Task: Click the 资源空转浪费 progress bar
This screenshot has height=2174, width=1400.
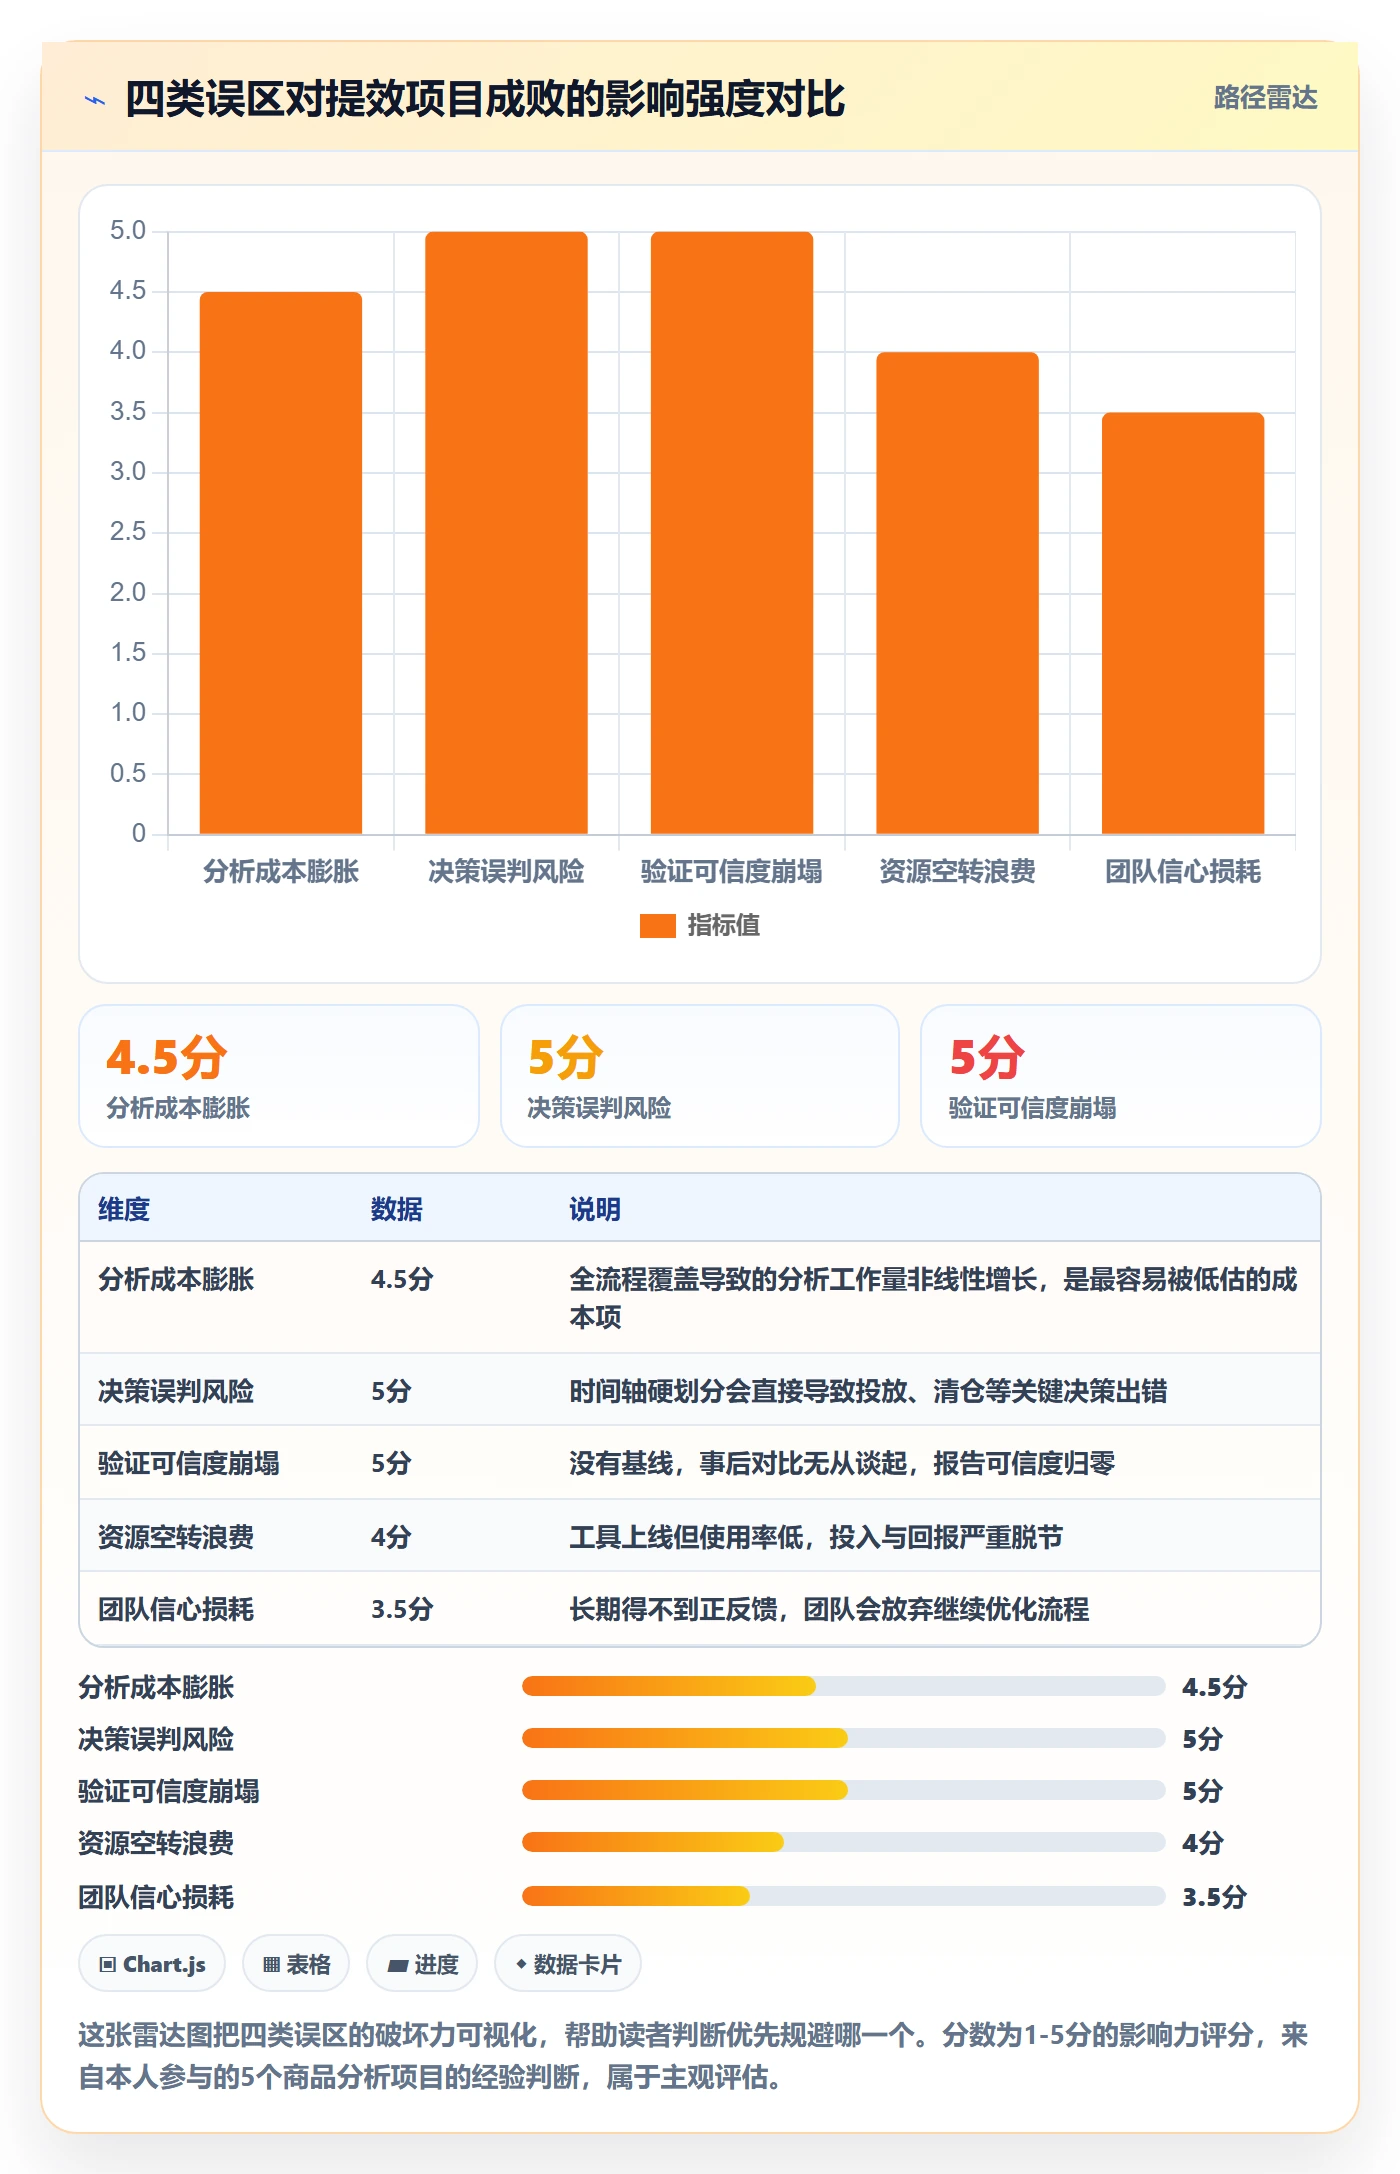Action: point(843,1842)
